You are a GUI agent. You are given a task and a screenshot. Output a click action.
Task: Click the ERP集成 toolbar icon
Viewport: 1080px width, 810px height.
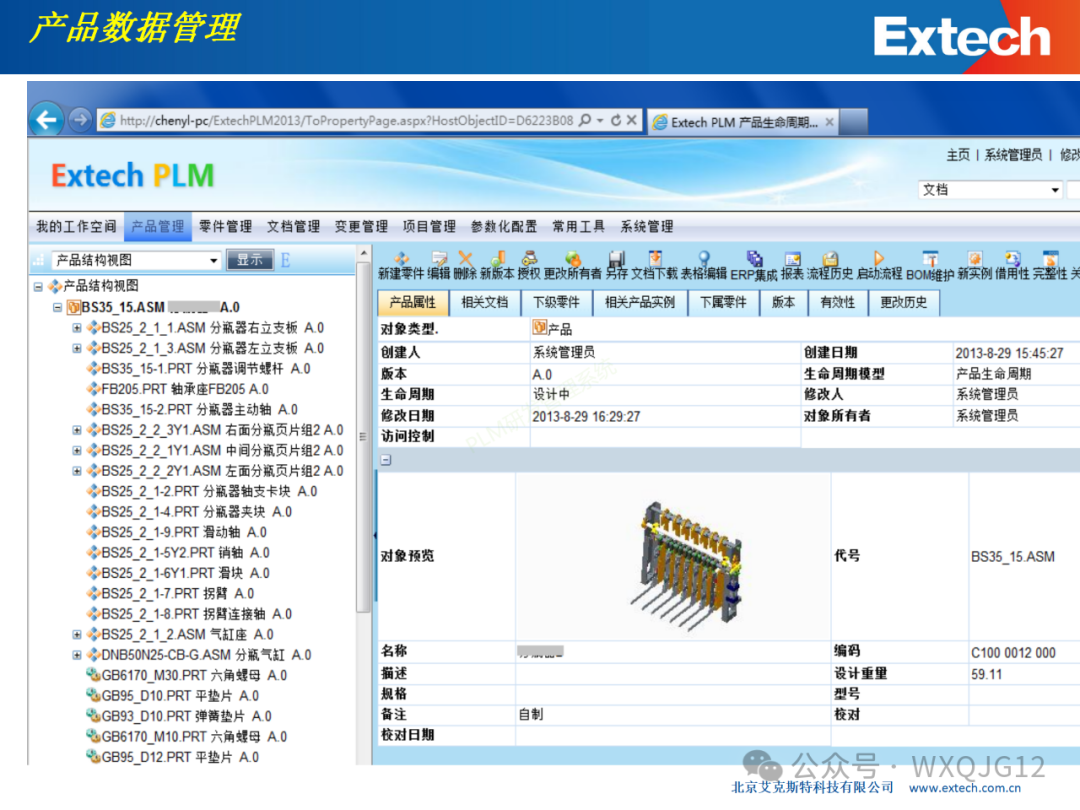tap(754, 259)
